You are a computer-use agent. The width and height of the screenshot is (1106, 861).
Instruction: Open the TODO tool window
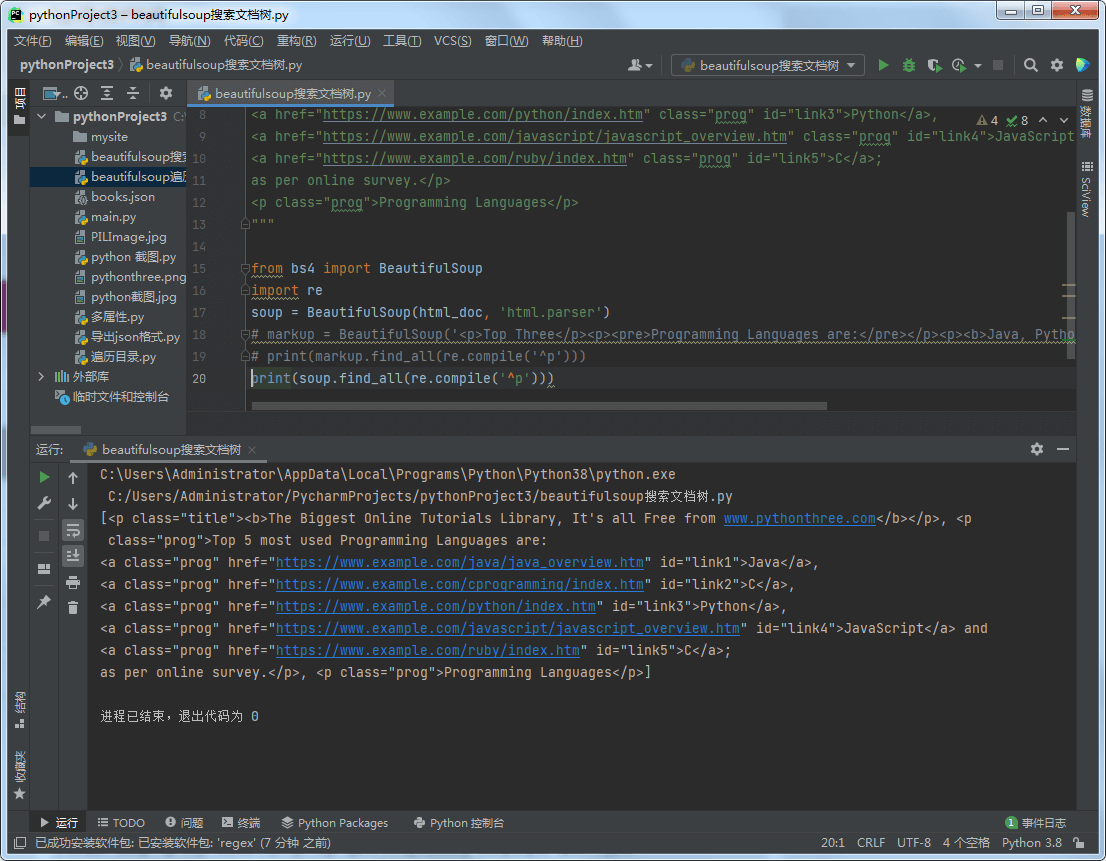tap(121, 823)
